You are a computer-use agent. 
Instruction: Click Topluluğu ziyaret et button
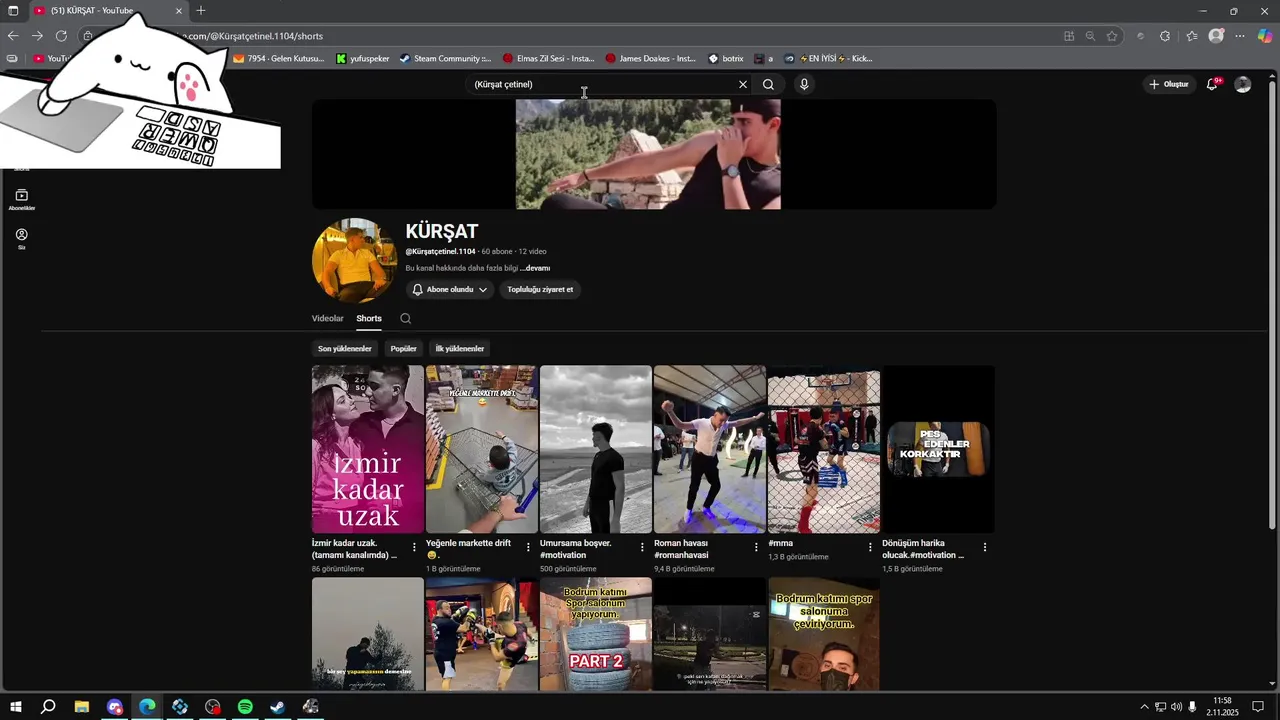pyautogui.click(x=540, y=289)
